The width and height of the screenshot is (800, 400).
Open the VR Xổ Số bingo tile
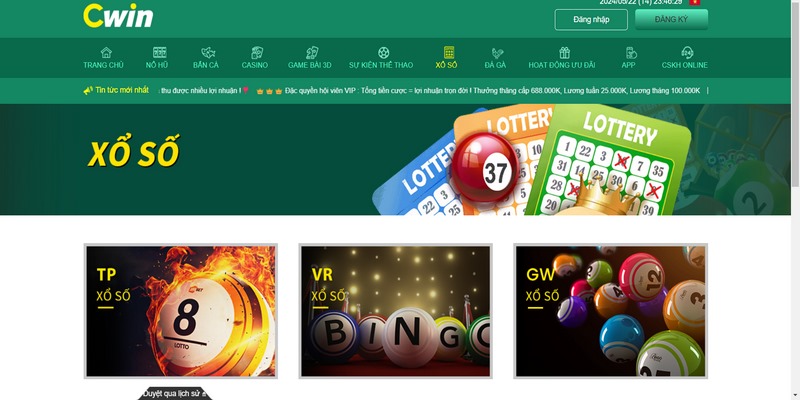395,311
